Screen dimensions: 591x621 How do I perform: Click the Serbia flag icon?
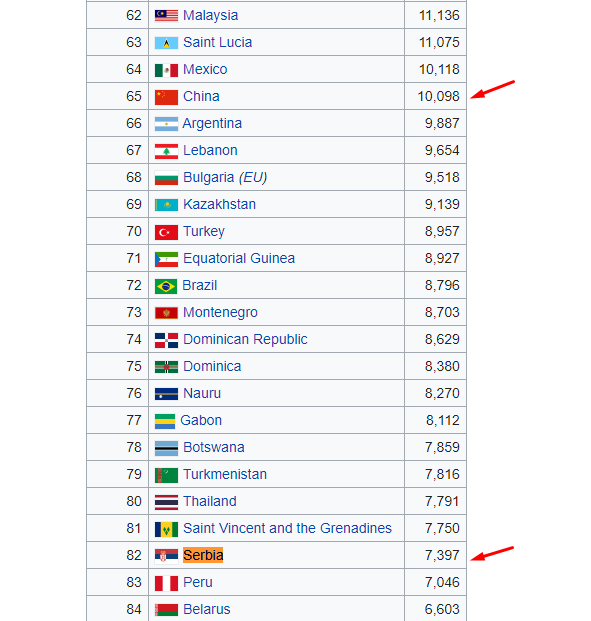click(166, 556)
